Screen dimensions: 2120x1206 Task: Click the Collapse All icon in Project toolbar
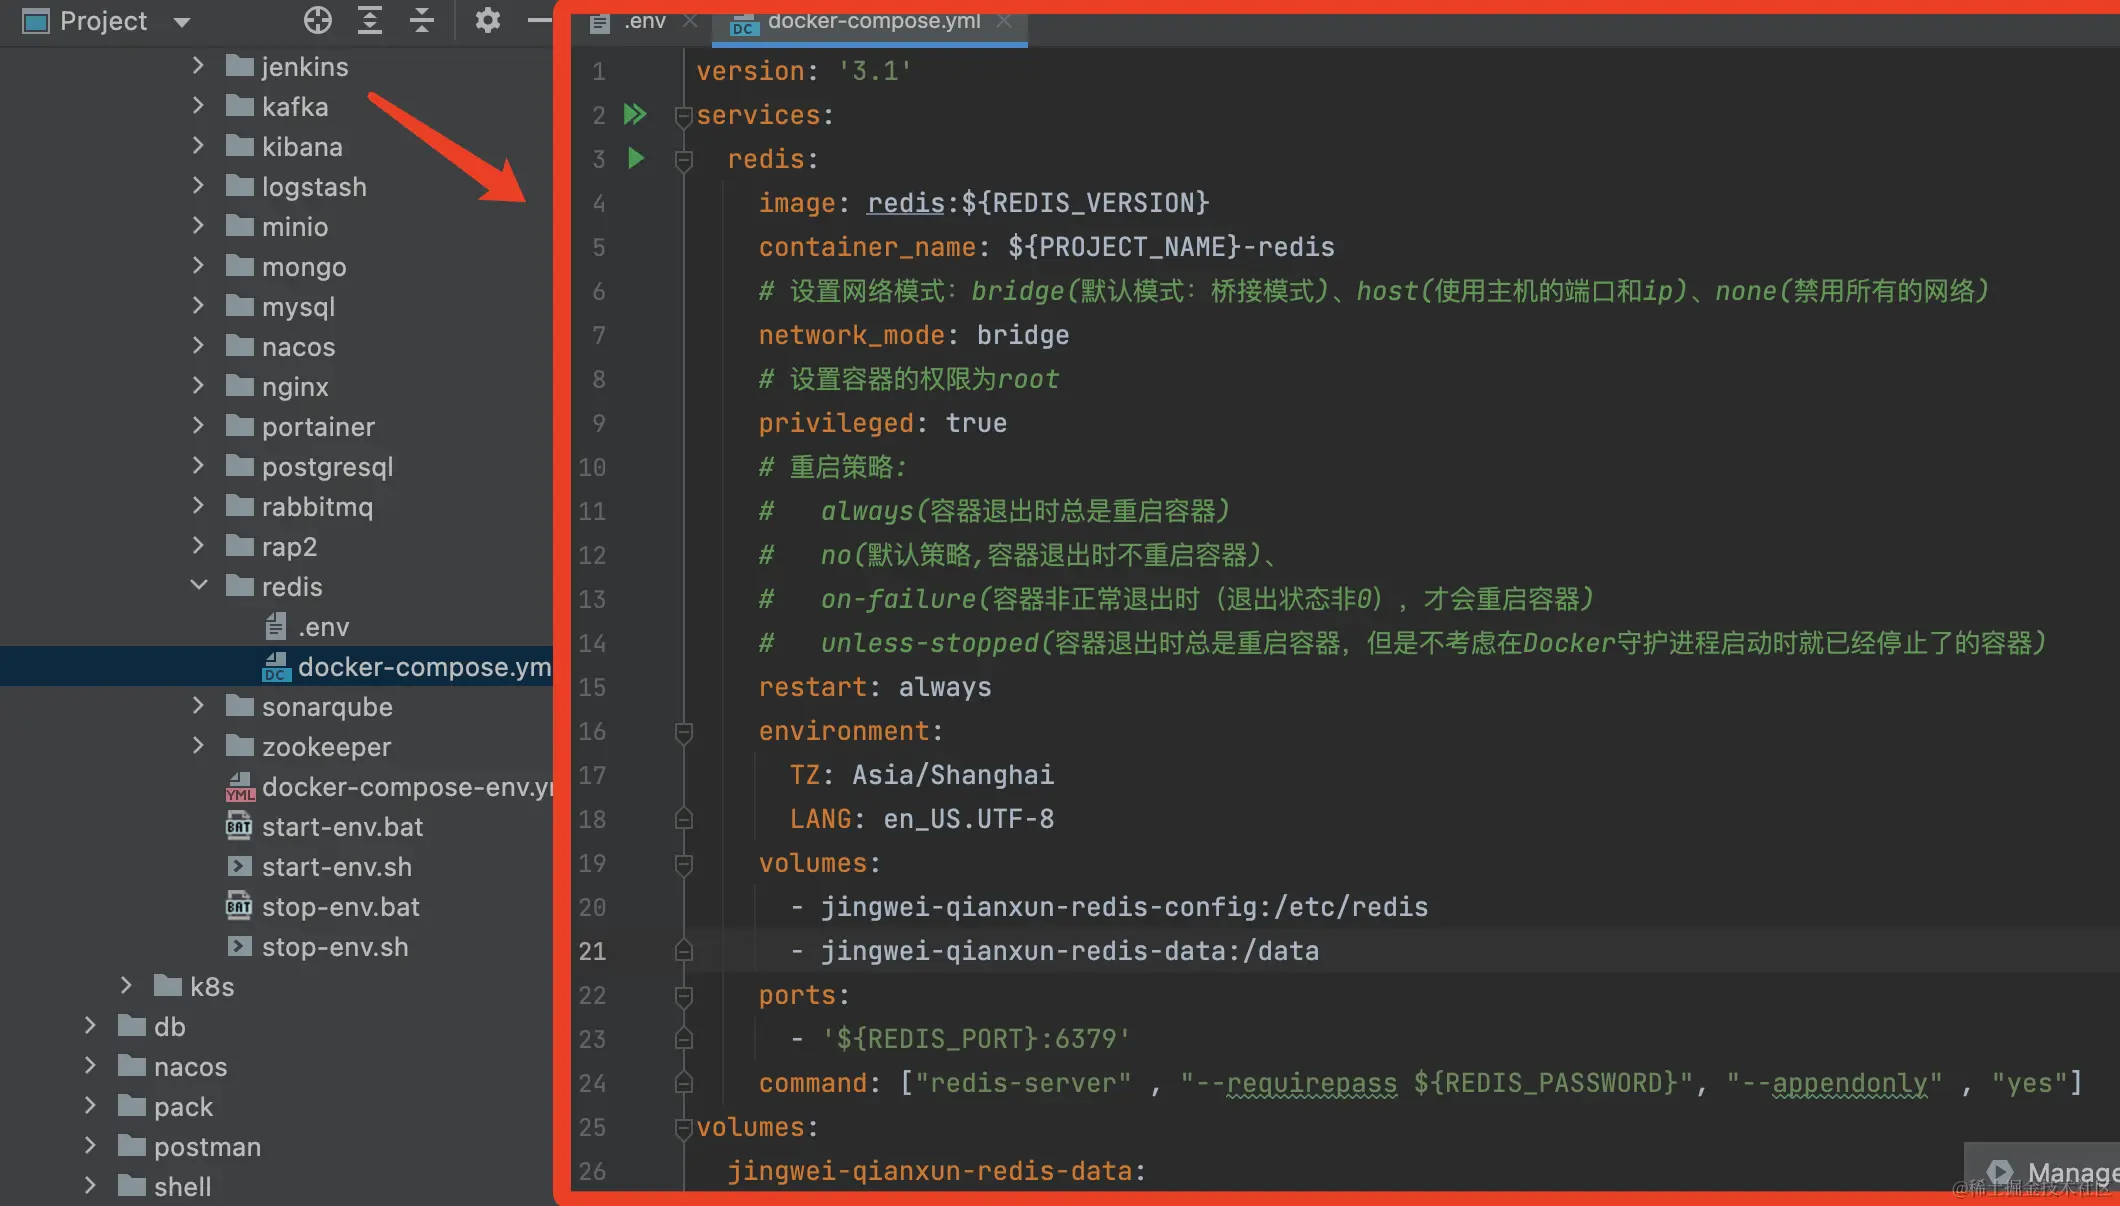point(422,20)
